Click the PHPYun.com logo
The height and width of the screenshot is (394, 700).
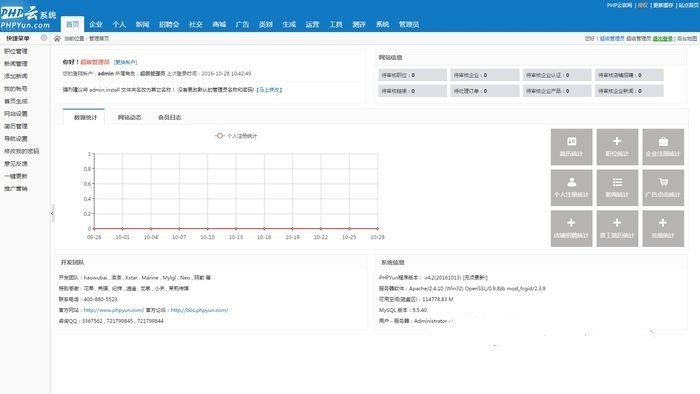[x=28, y=17]
